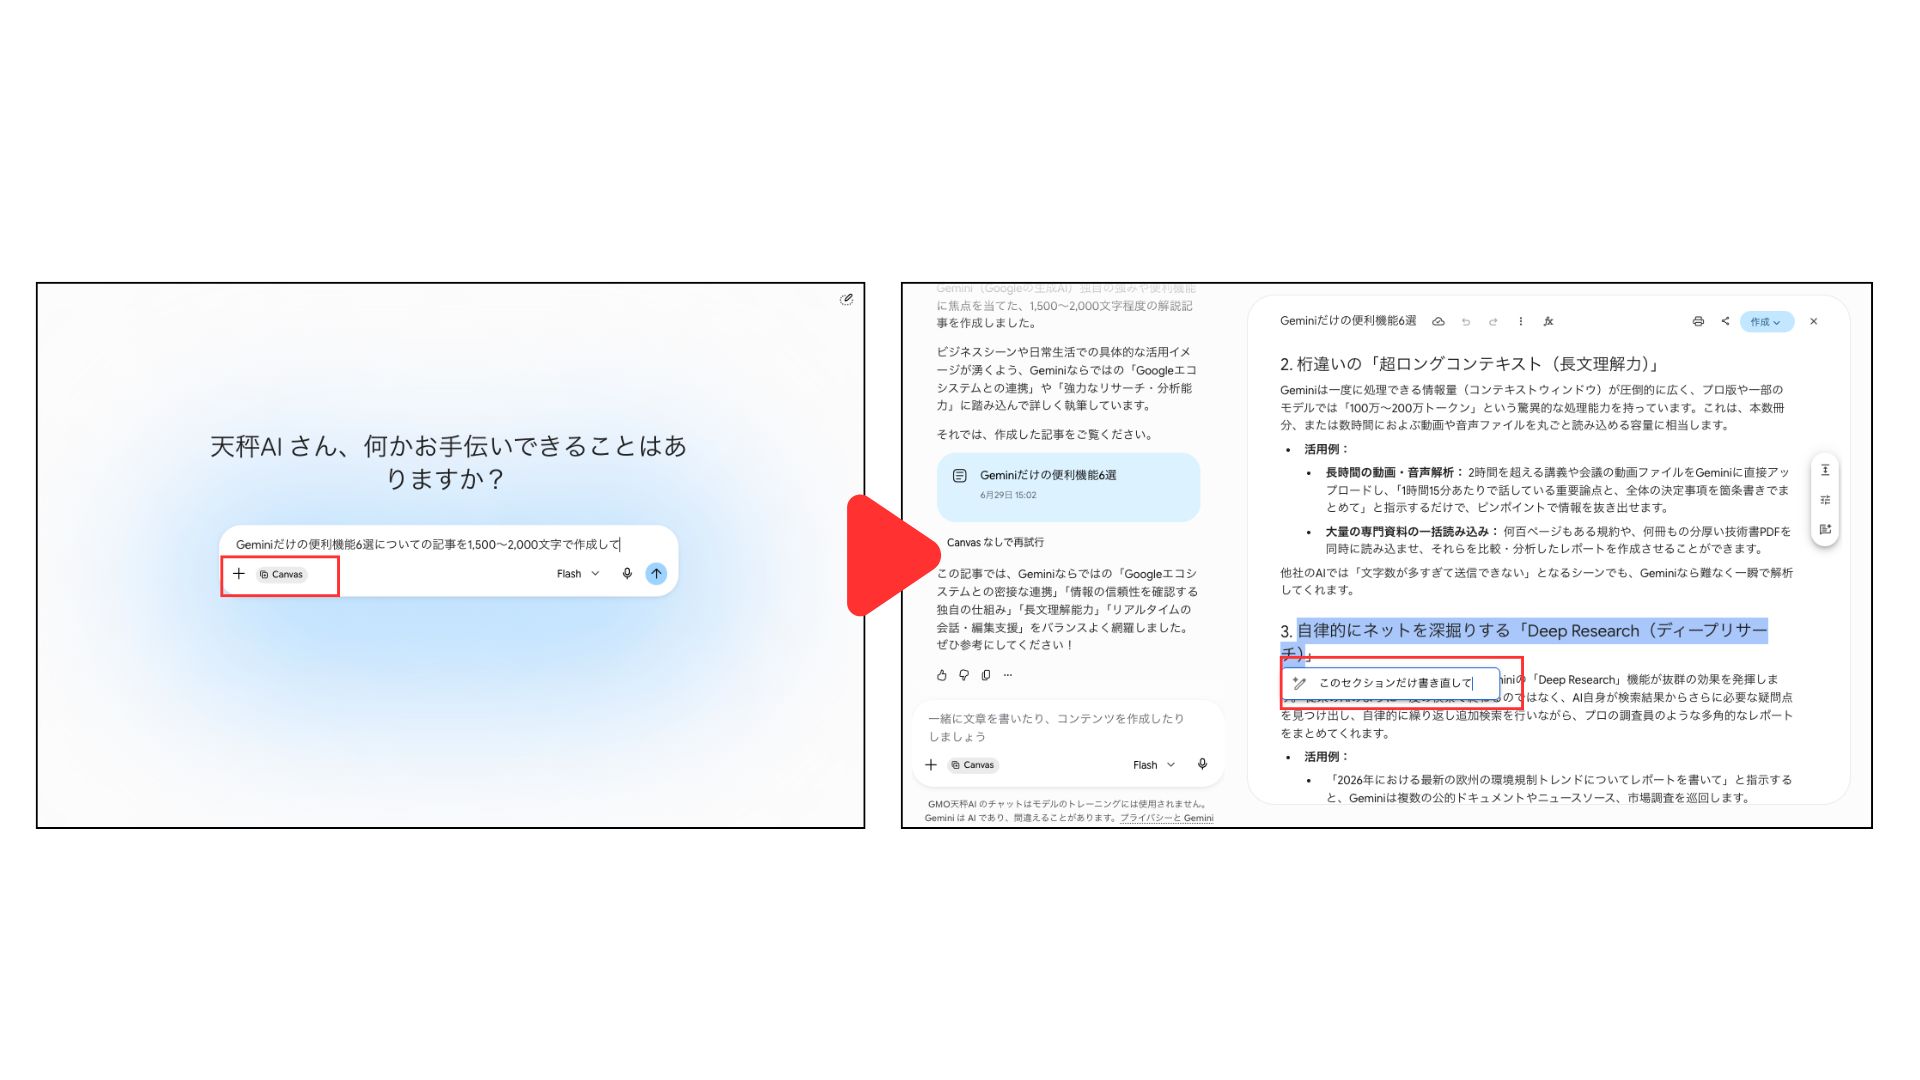This screenshot has width=1920, height=1080.
Task: Open the 作成 dropdown button
Action: tap(1766, 322)
